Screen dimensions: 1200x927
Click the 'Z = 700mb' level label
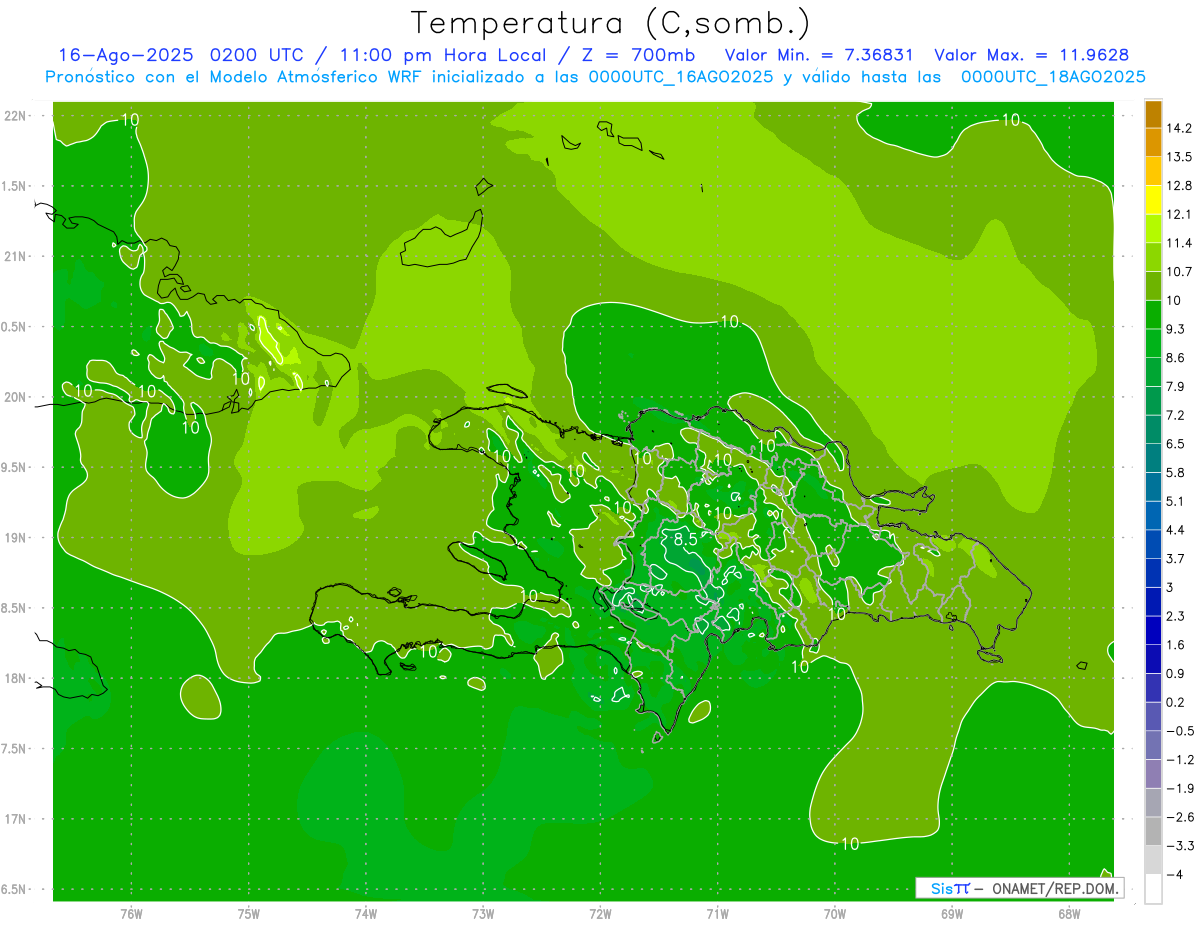[x=636, y=55]
